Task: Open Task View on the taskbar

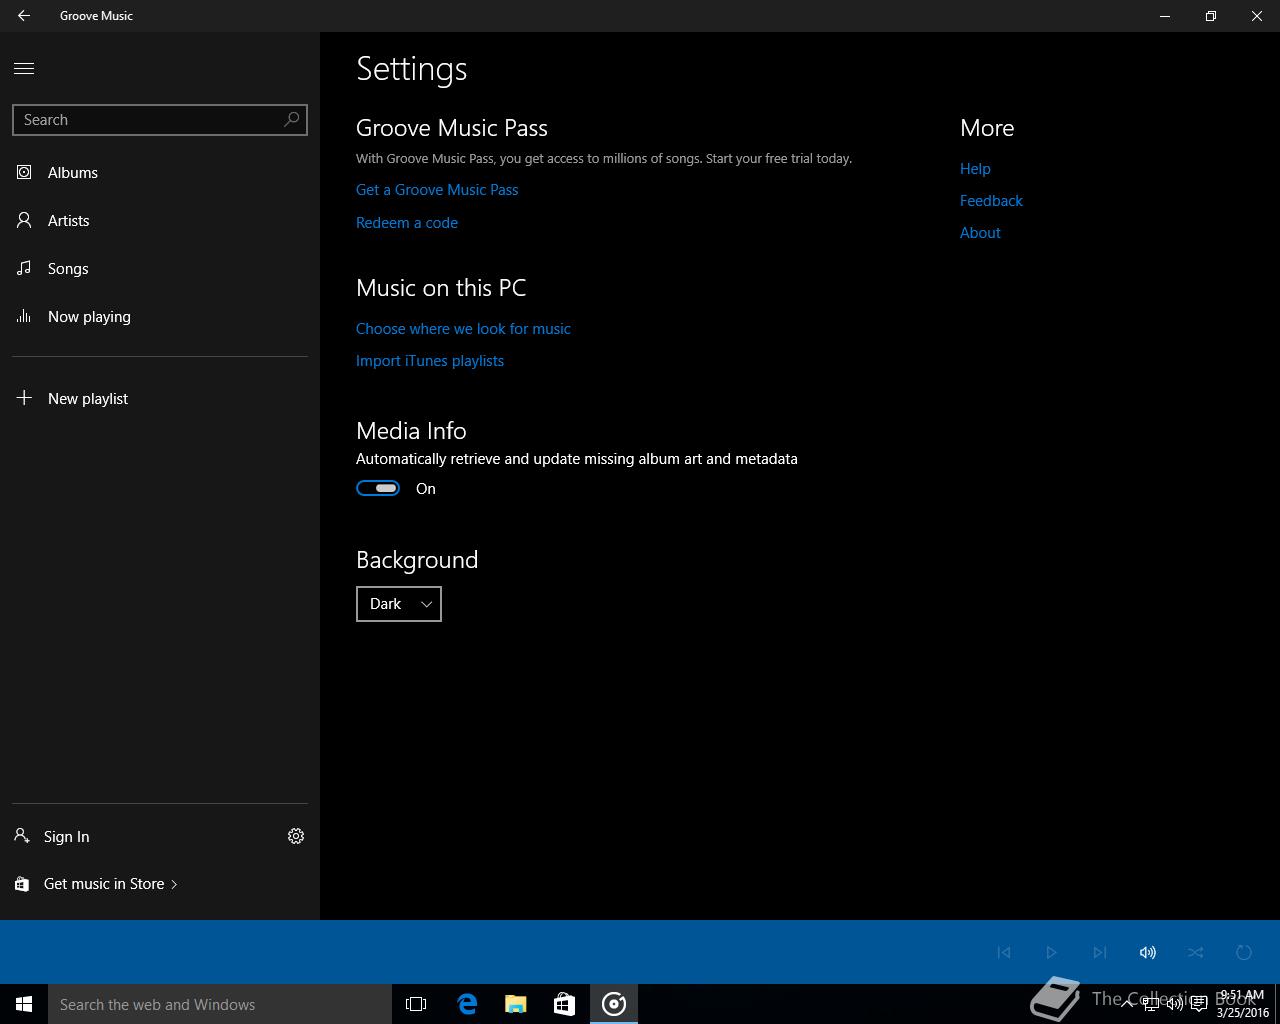Action: click(416, 1004)
